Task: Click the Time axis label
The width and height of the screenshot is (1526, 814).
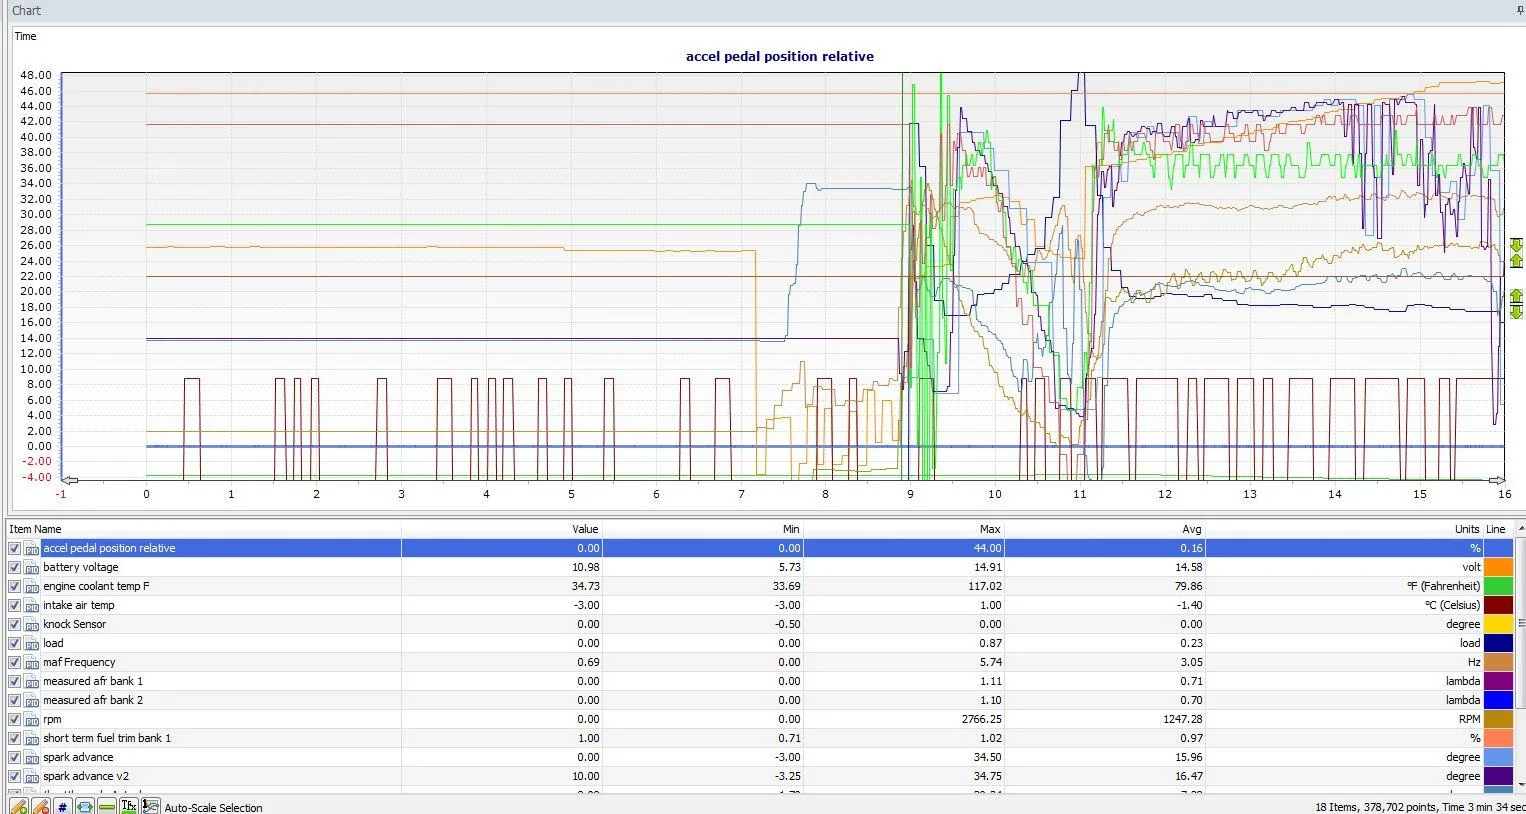Action: point(26,36)
